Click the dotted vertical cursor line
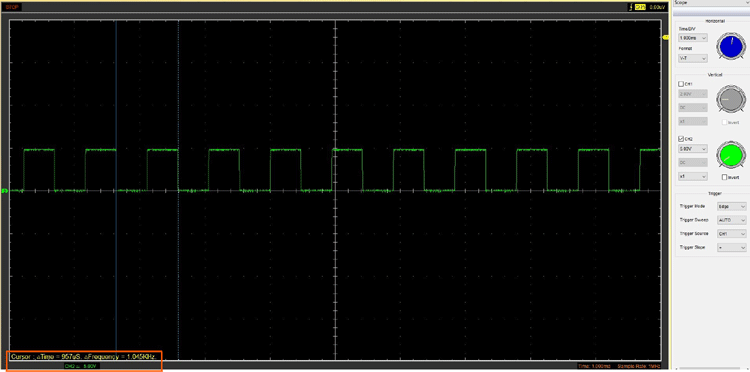Image resolution: width=750 pixels, height=372 pixels. pyautogui.click(x=178, y=190)
